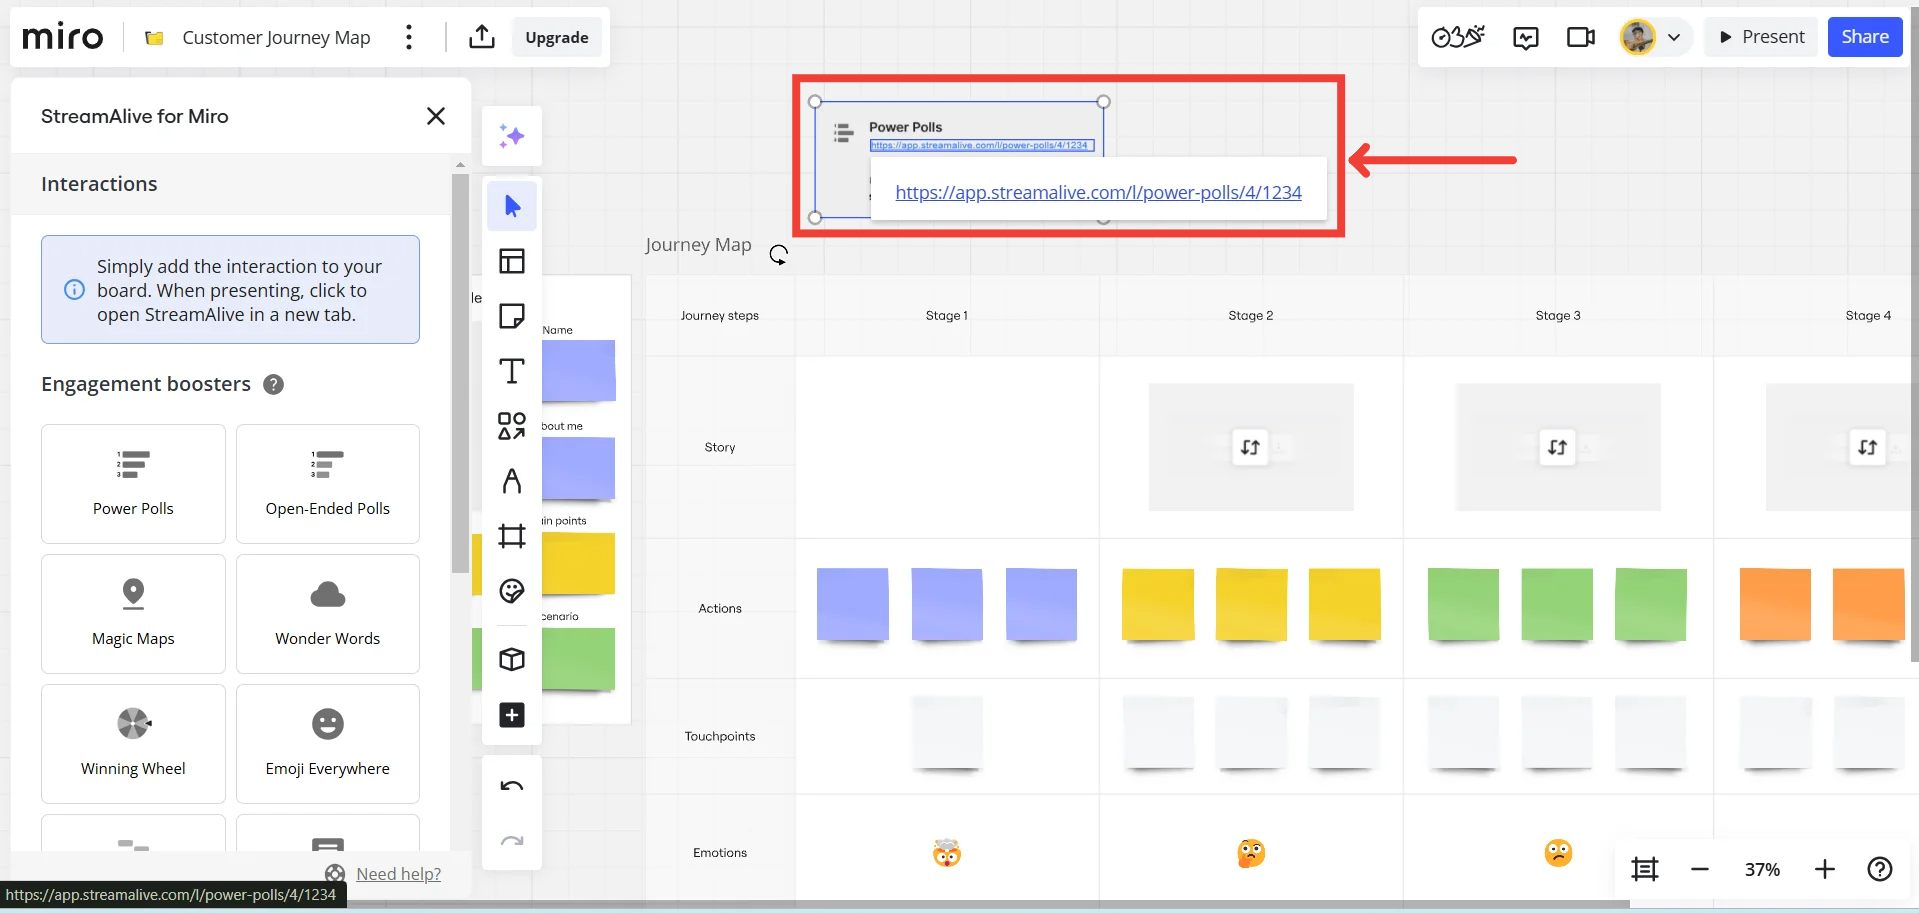Select the first purple Actions sticky note
Viewport: 1919px width, 913px height.
(853, 604)
